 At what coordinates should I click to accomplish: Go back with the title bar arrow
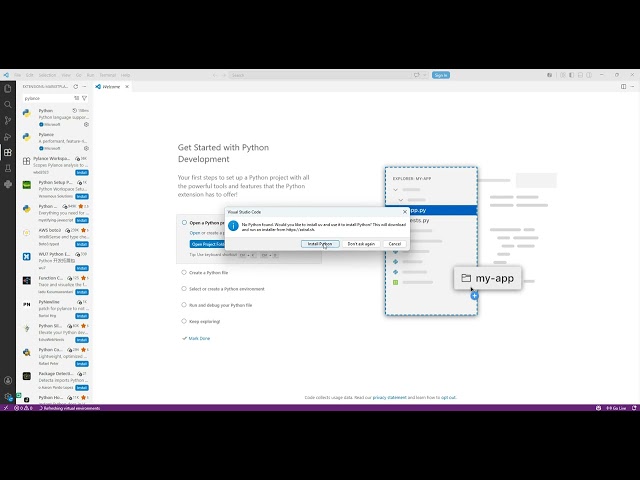click(215, 75)
